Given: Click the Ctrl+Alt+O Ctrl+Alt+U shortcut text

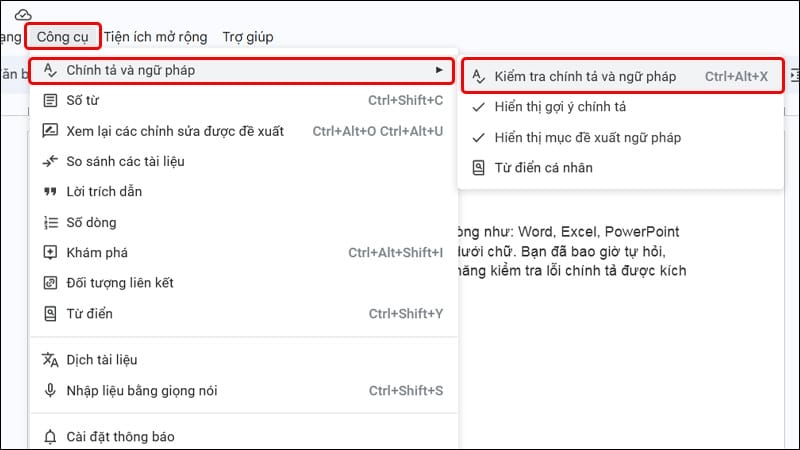Looking at the screenshot, I should (378, 131).
